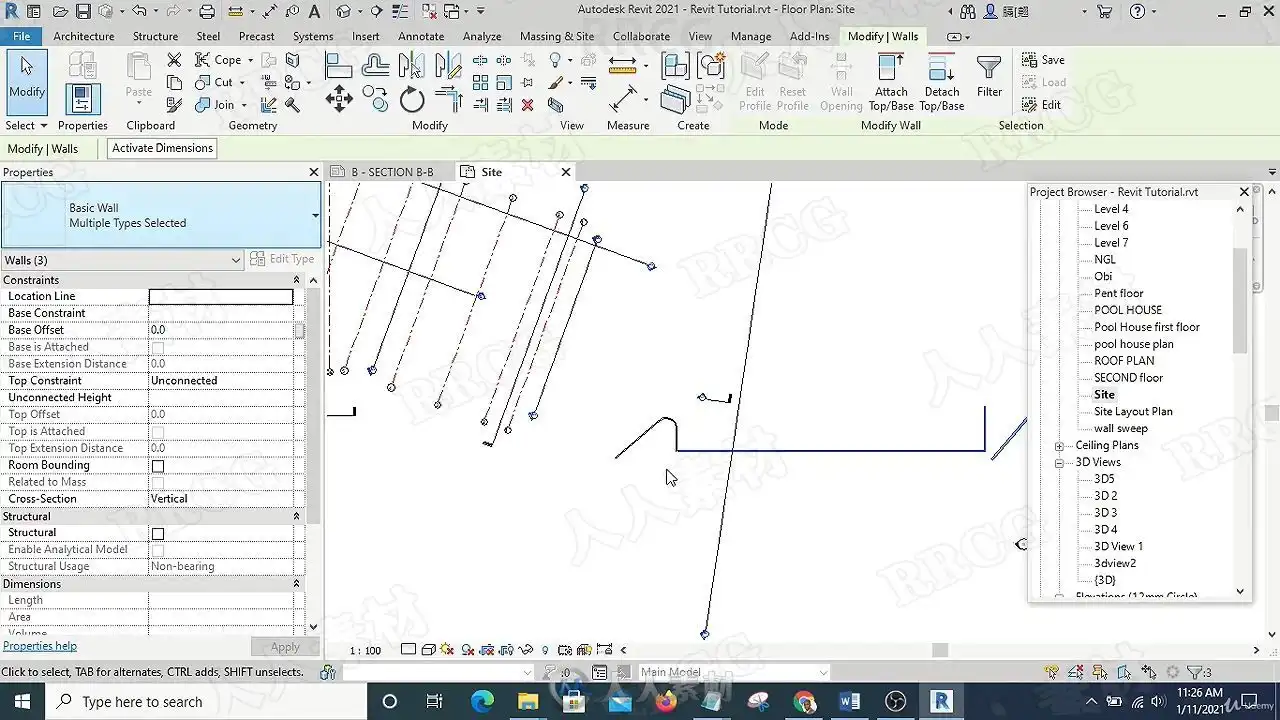The height and width of the screenshot is (720, 1280).
Task: Toggle the Structural checkbox in Properties
Action: tap(158, 533)
